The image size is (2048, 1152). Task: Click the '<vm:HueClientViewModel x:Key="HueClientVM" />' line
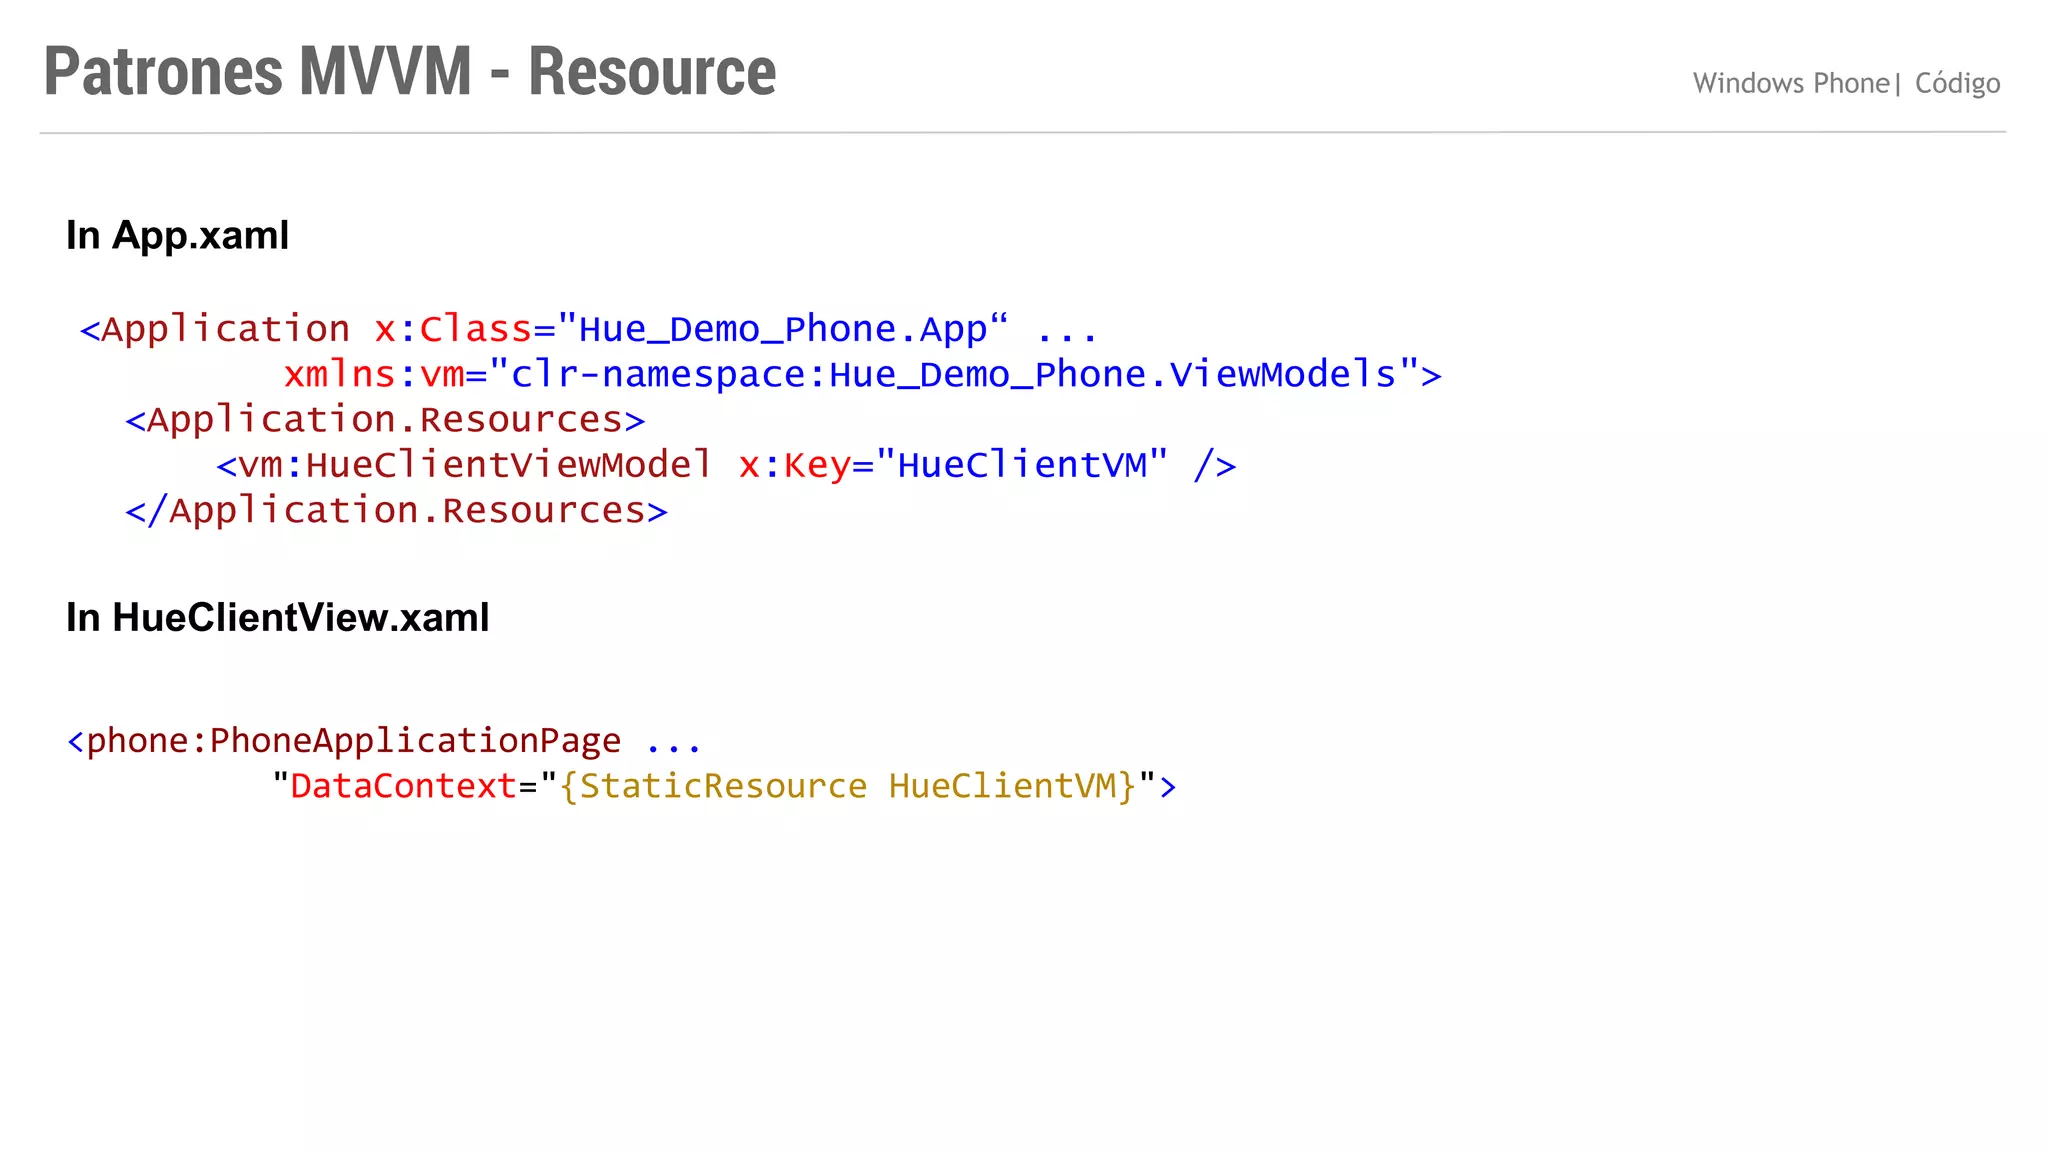click(726, 465)
